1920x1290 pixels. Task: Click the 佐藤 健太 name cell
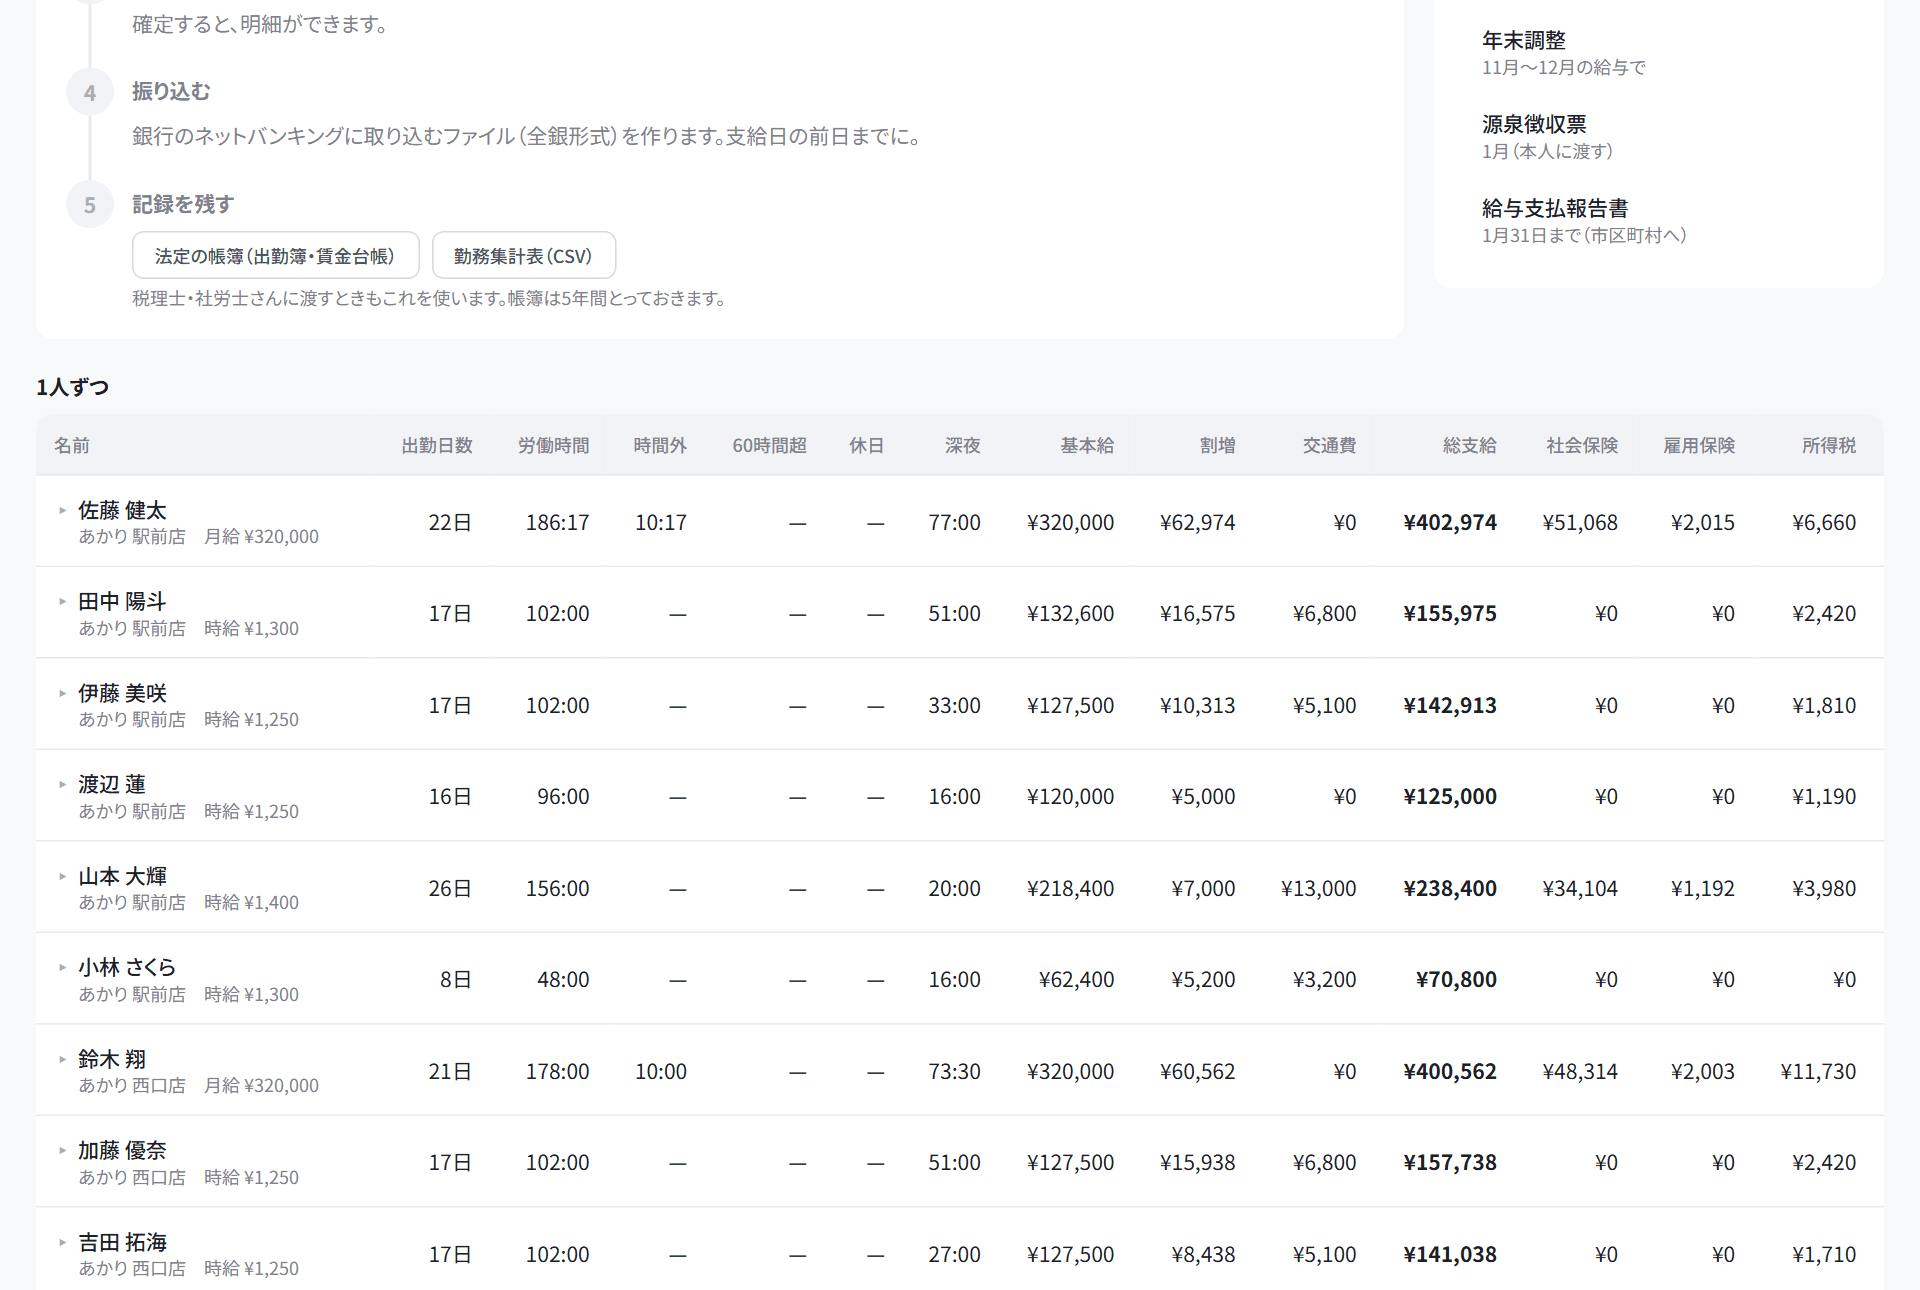pyautogui.click(x=122, y=510)
